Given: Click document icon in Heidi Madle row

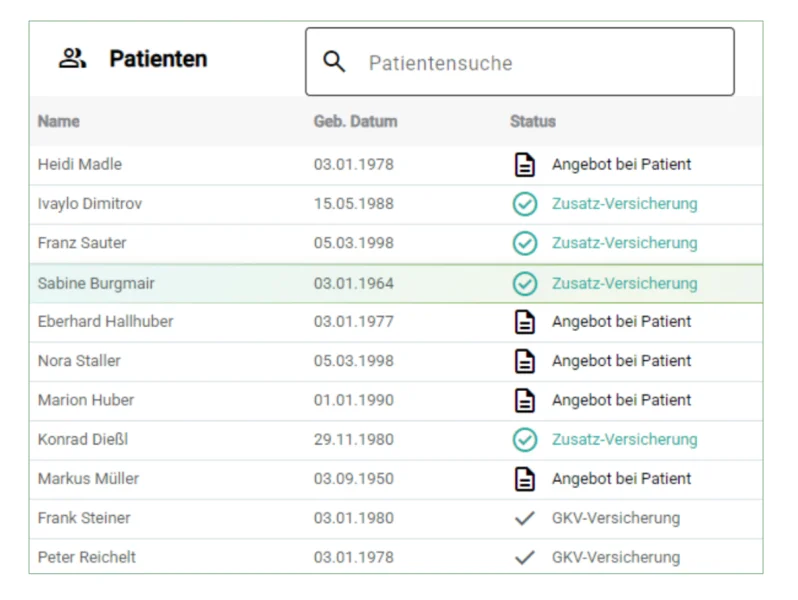Looking at the screenshot, I should click(x=525, y=165).
